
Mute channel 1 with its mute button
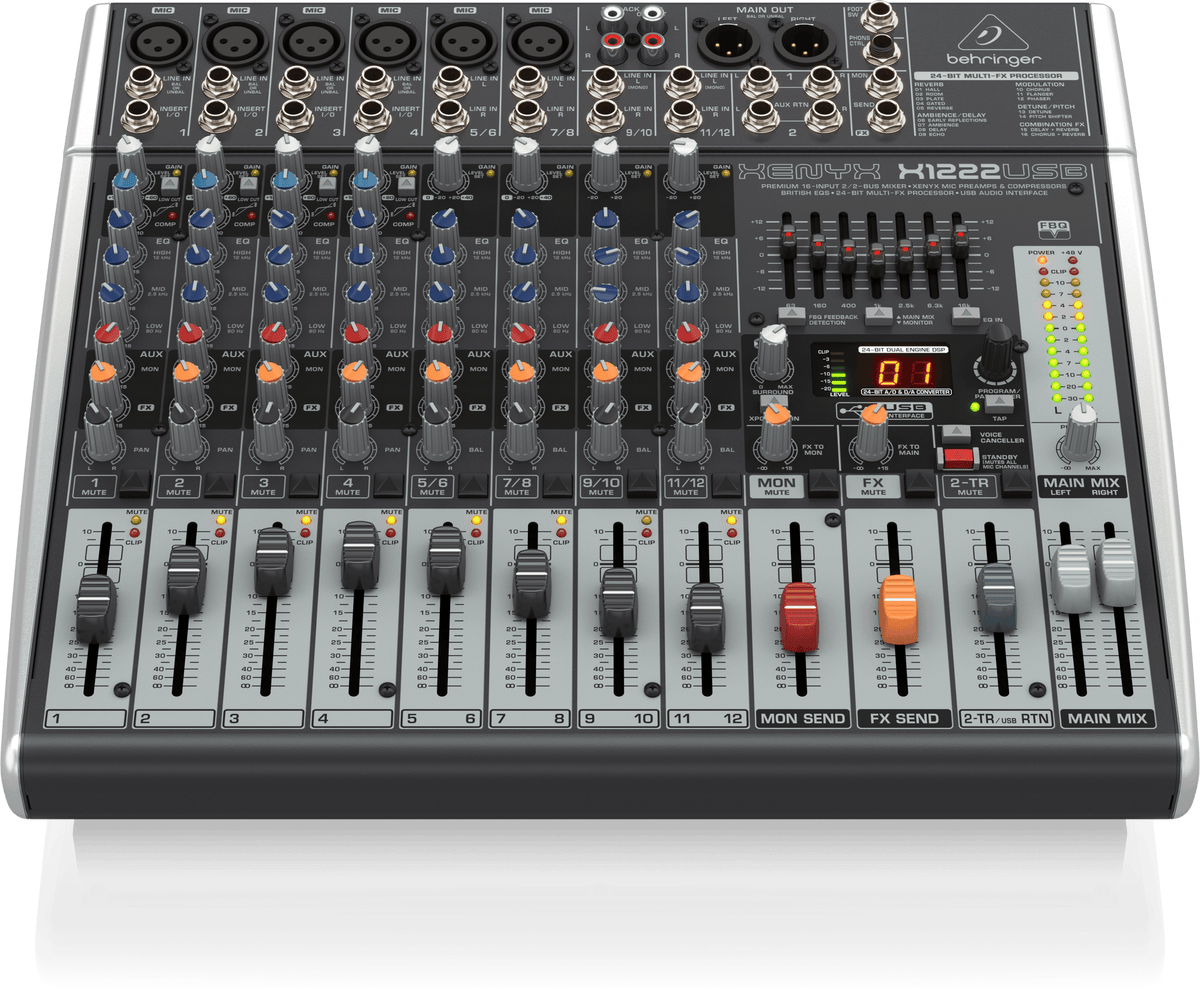pyautogui.click(x=136, y=485)
